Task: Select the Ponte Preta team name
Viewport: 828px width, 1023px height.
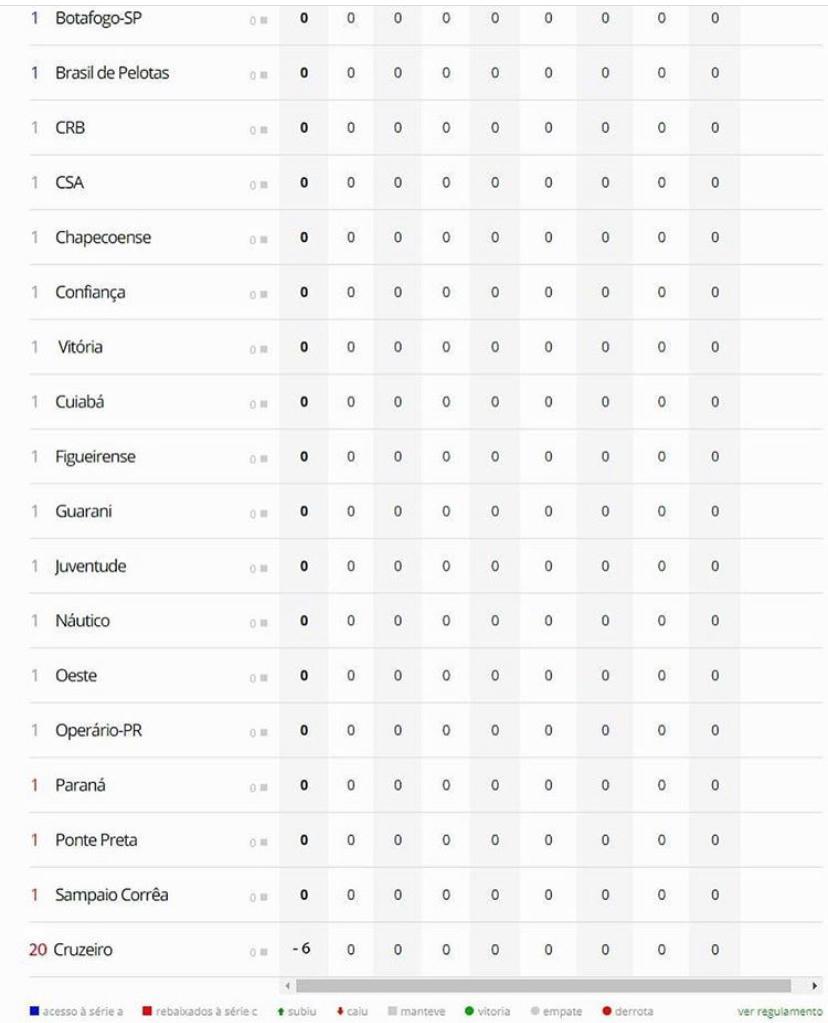Action: pyautogui.click(x=97, y=840)
